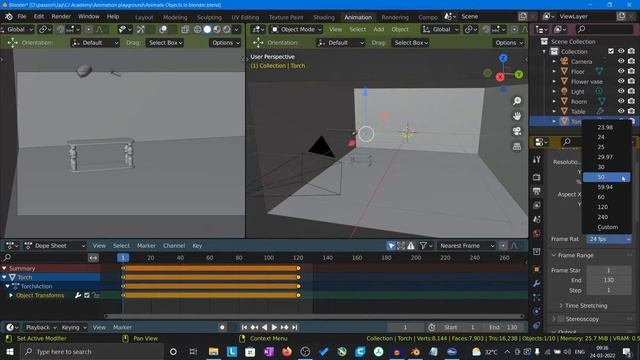640x360 pixels.
Task: Hide Camera in viewport via eye icon
Action: (x=621, y=61)
